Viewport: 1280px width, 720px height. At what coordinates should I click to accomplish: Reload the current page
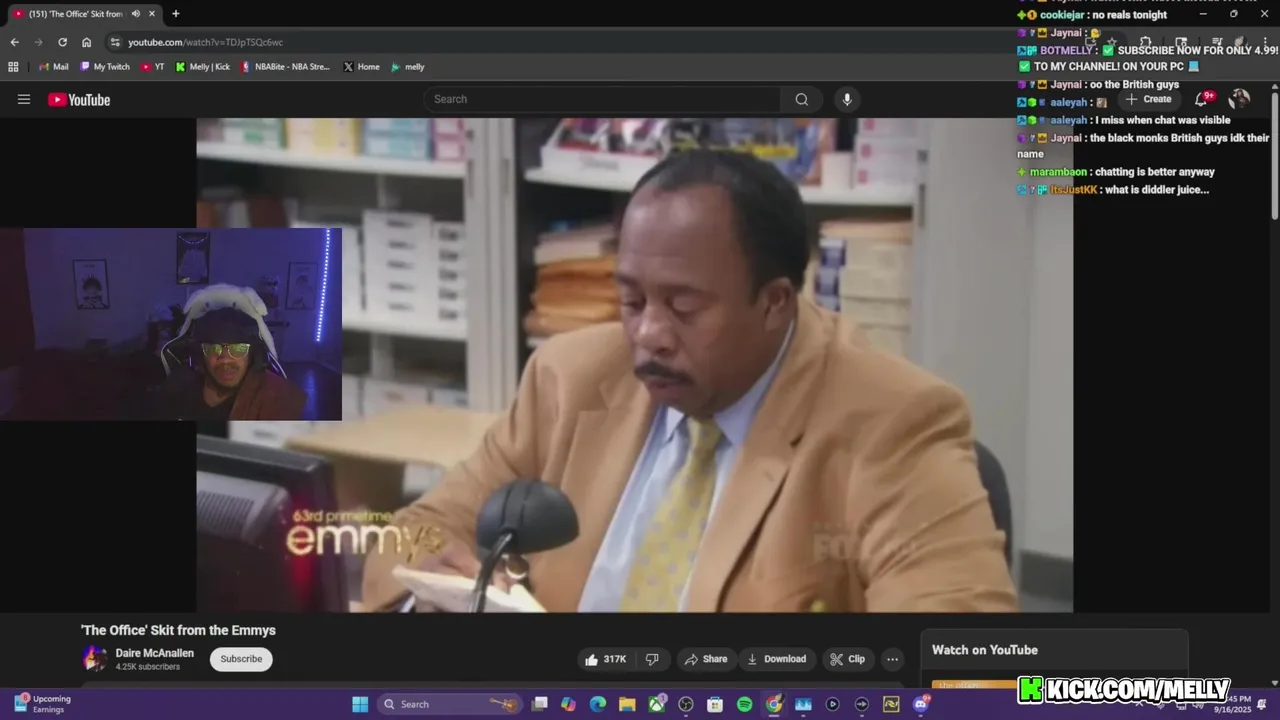coord(62,42)
